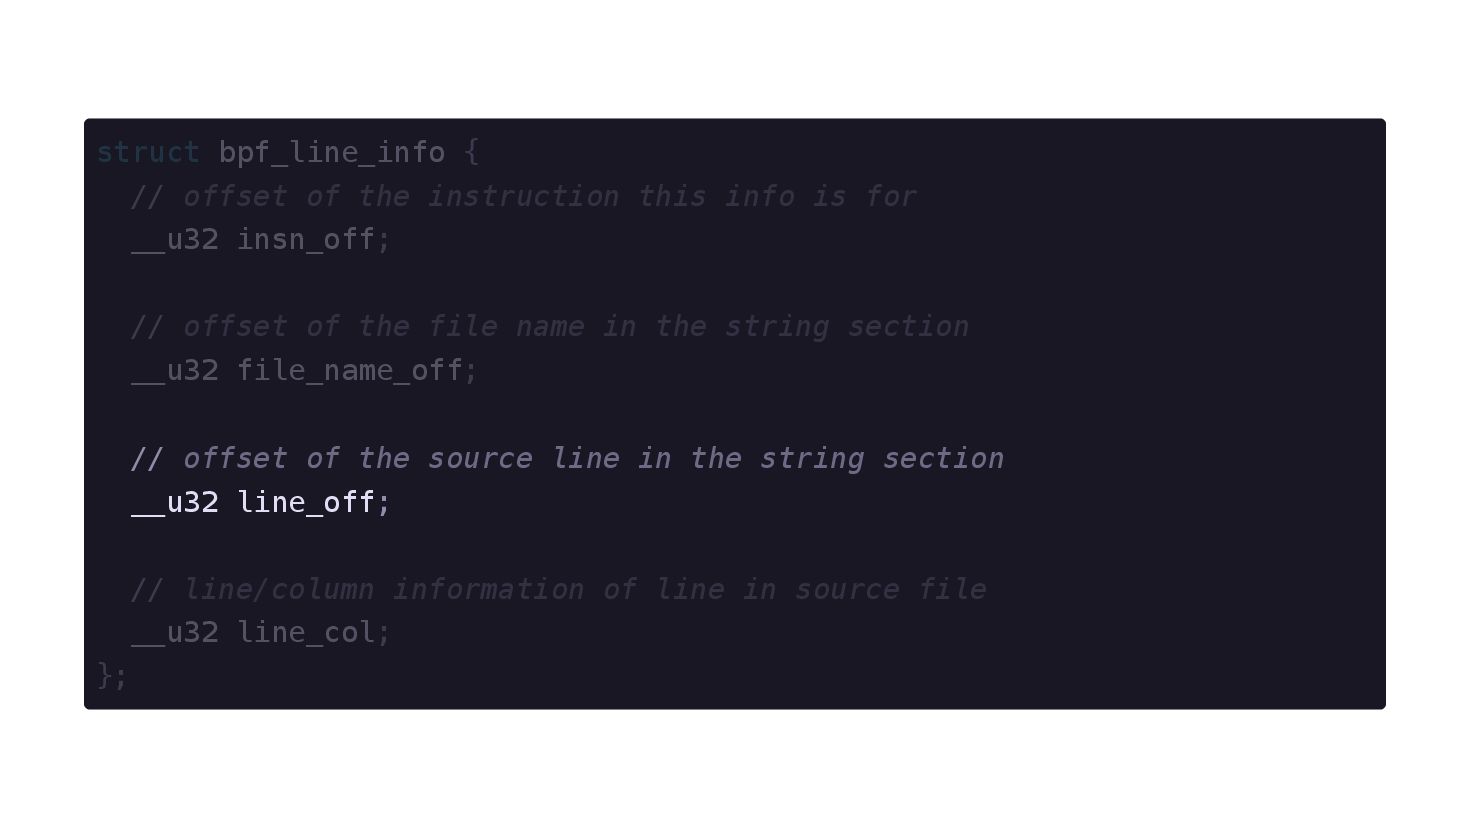Click the line/column information comment
The height and width of the screenshot is (828, 1470).
pyautogui.click(x=559, y=589)
